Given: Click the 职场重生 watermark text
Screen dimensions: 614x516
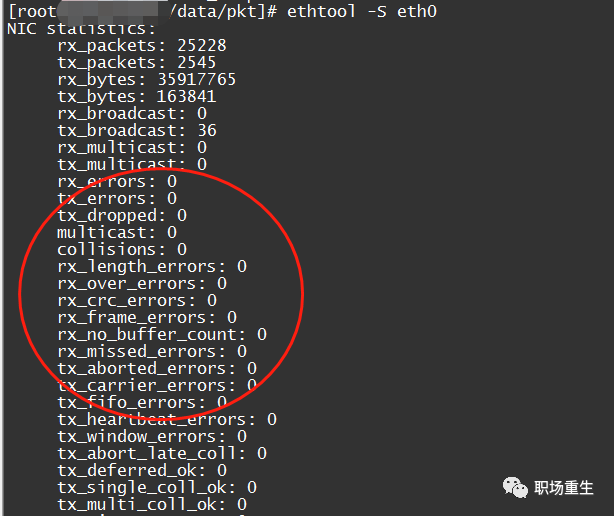Looking at the screenshot, I should point(563,488).
